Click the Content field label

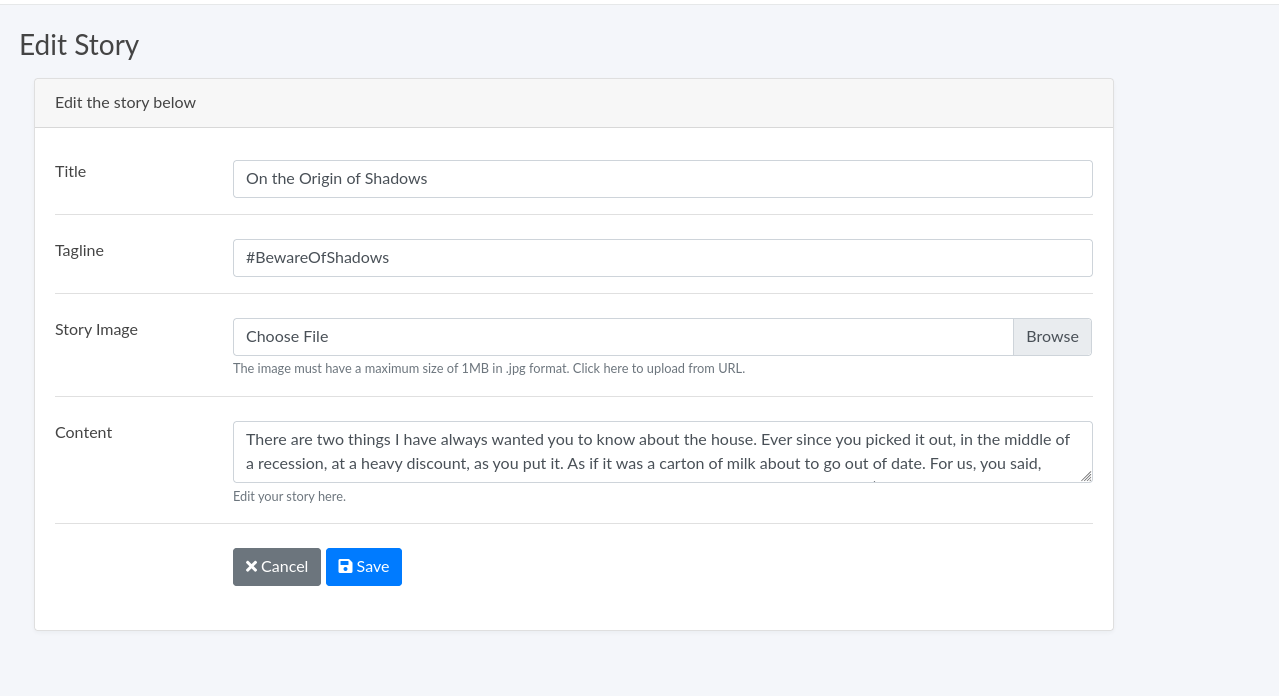(83, 433)
